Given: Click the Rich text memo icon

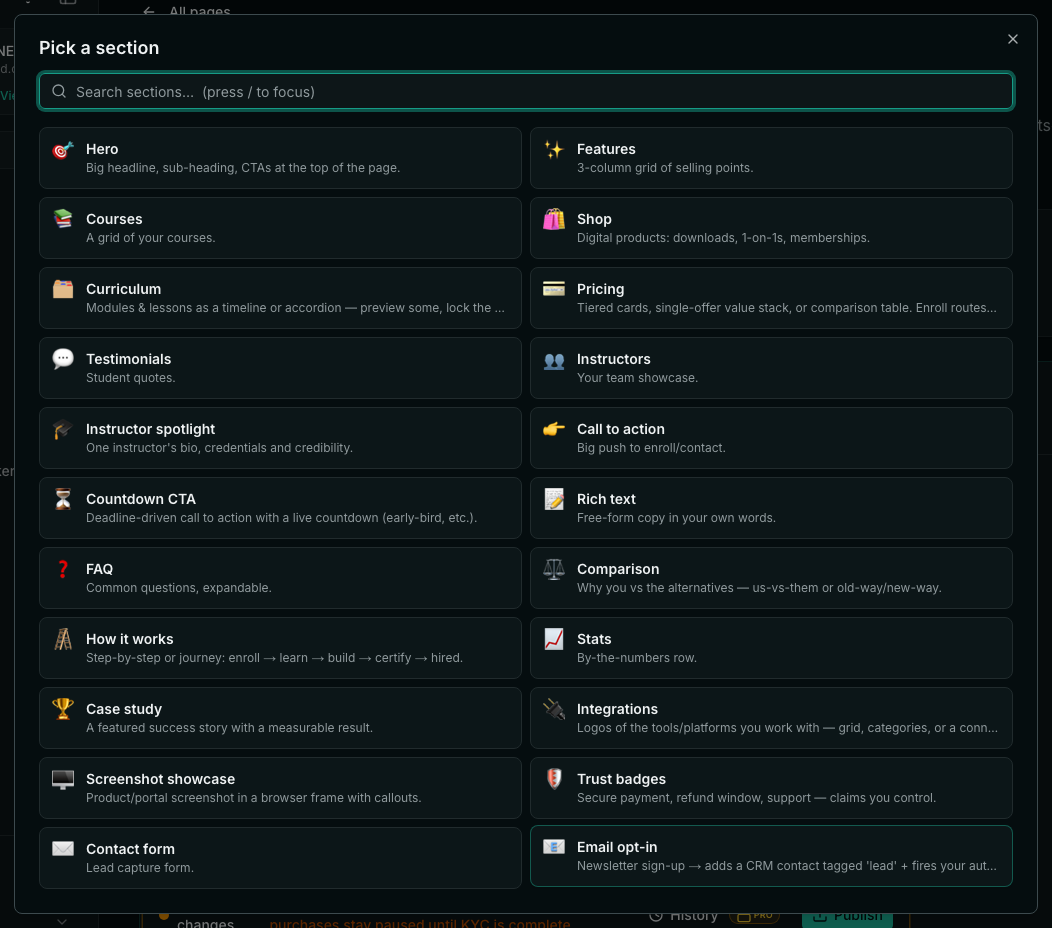Looking at the screenshot, I should click(x=554, y=499).
